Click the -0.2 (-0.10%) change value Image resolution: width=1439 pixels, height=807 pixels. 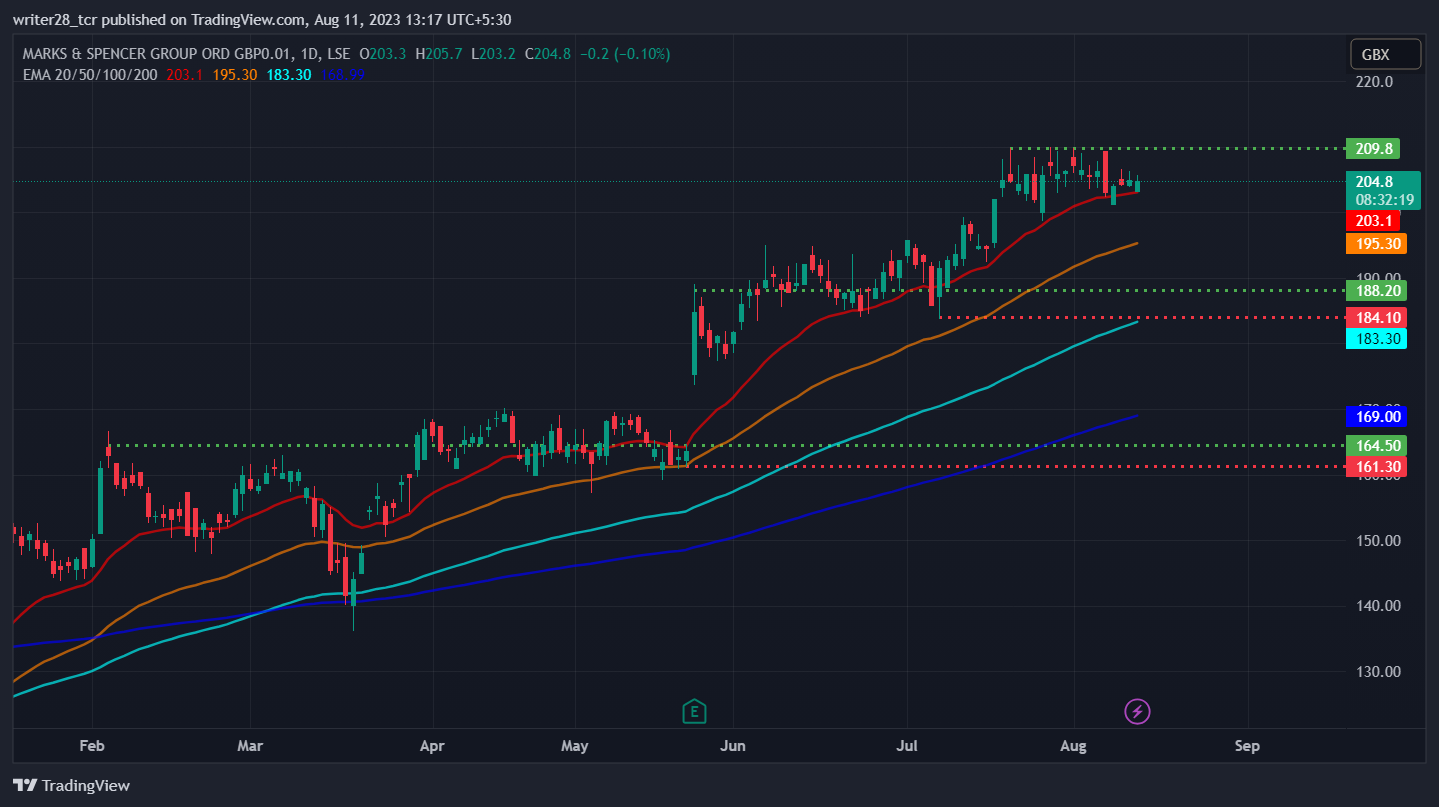coord(624,54)
